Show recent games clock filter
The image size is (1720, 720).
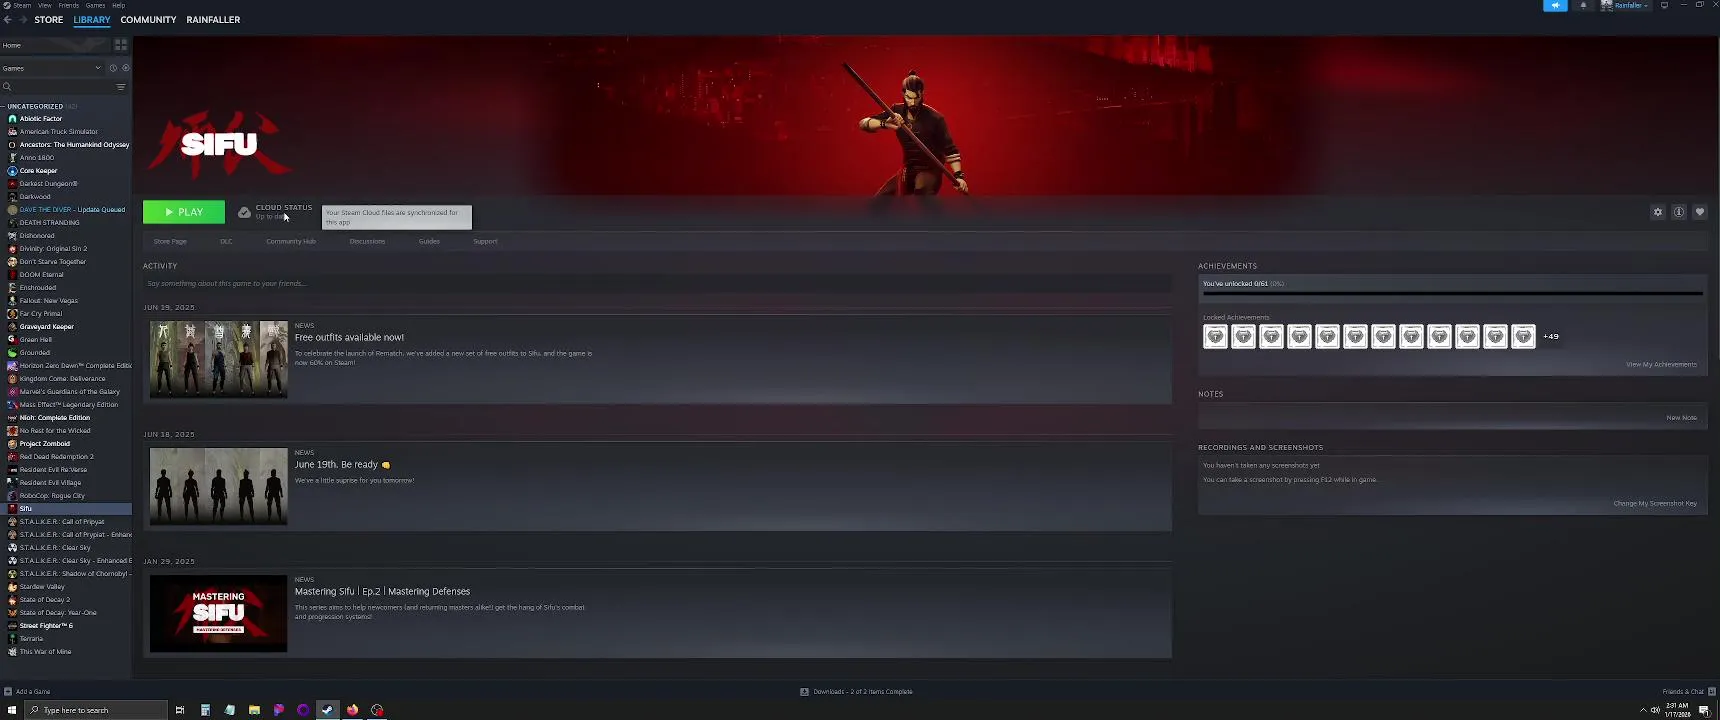(x=113, y=68)
